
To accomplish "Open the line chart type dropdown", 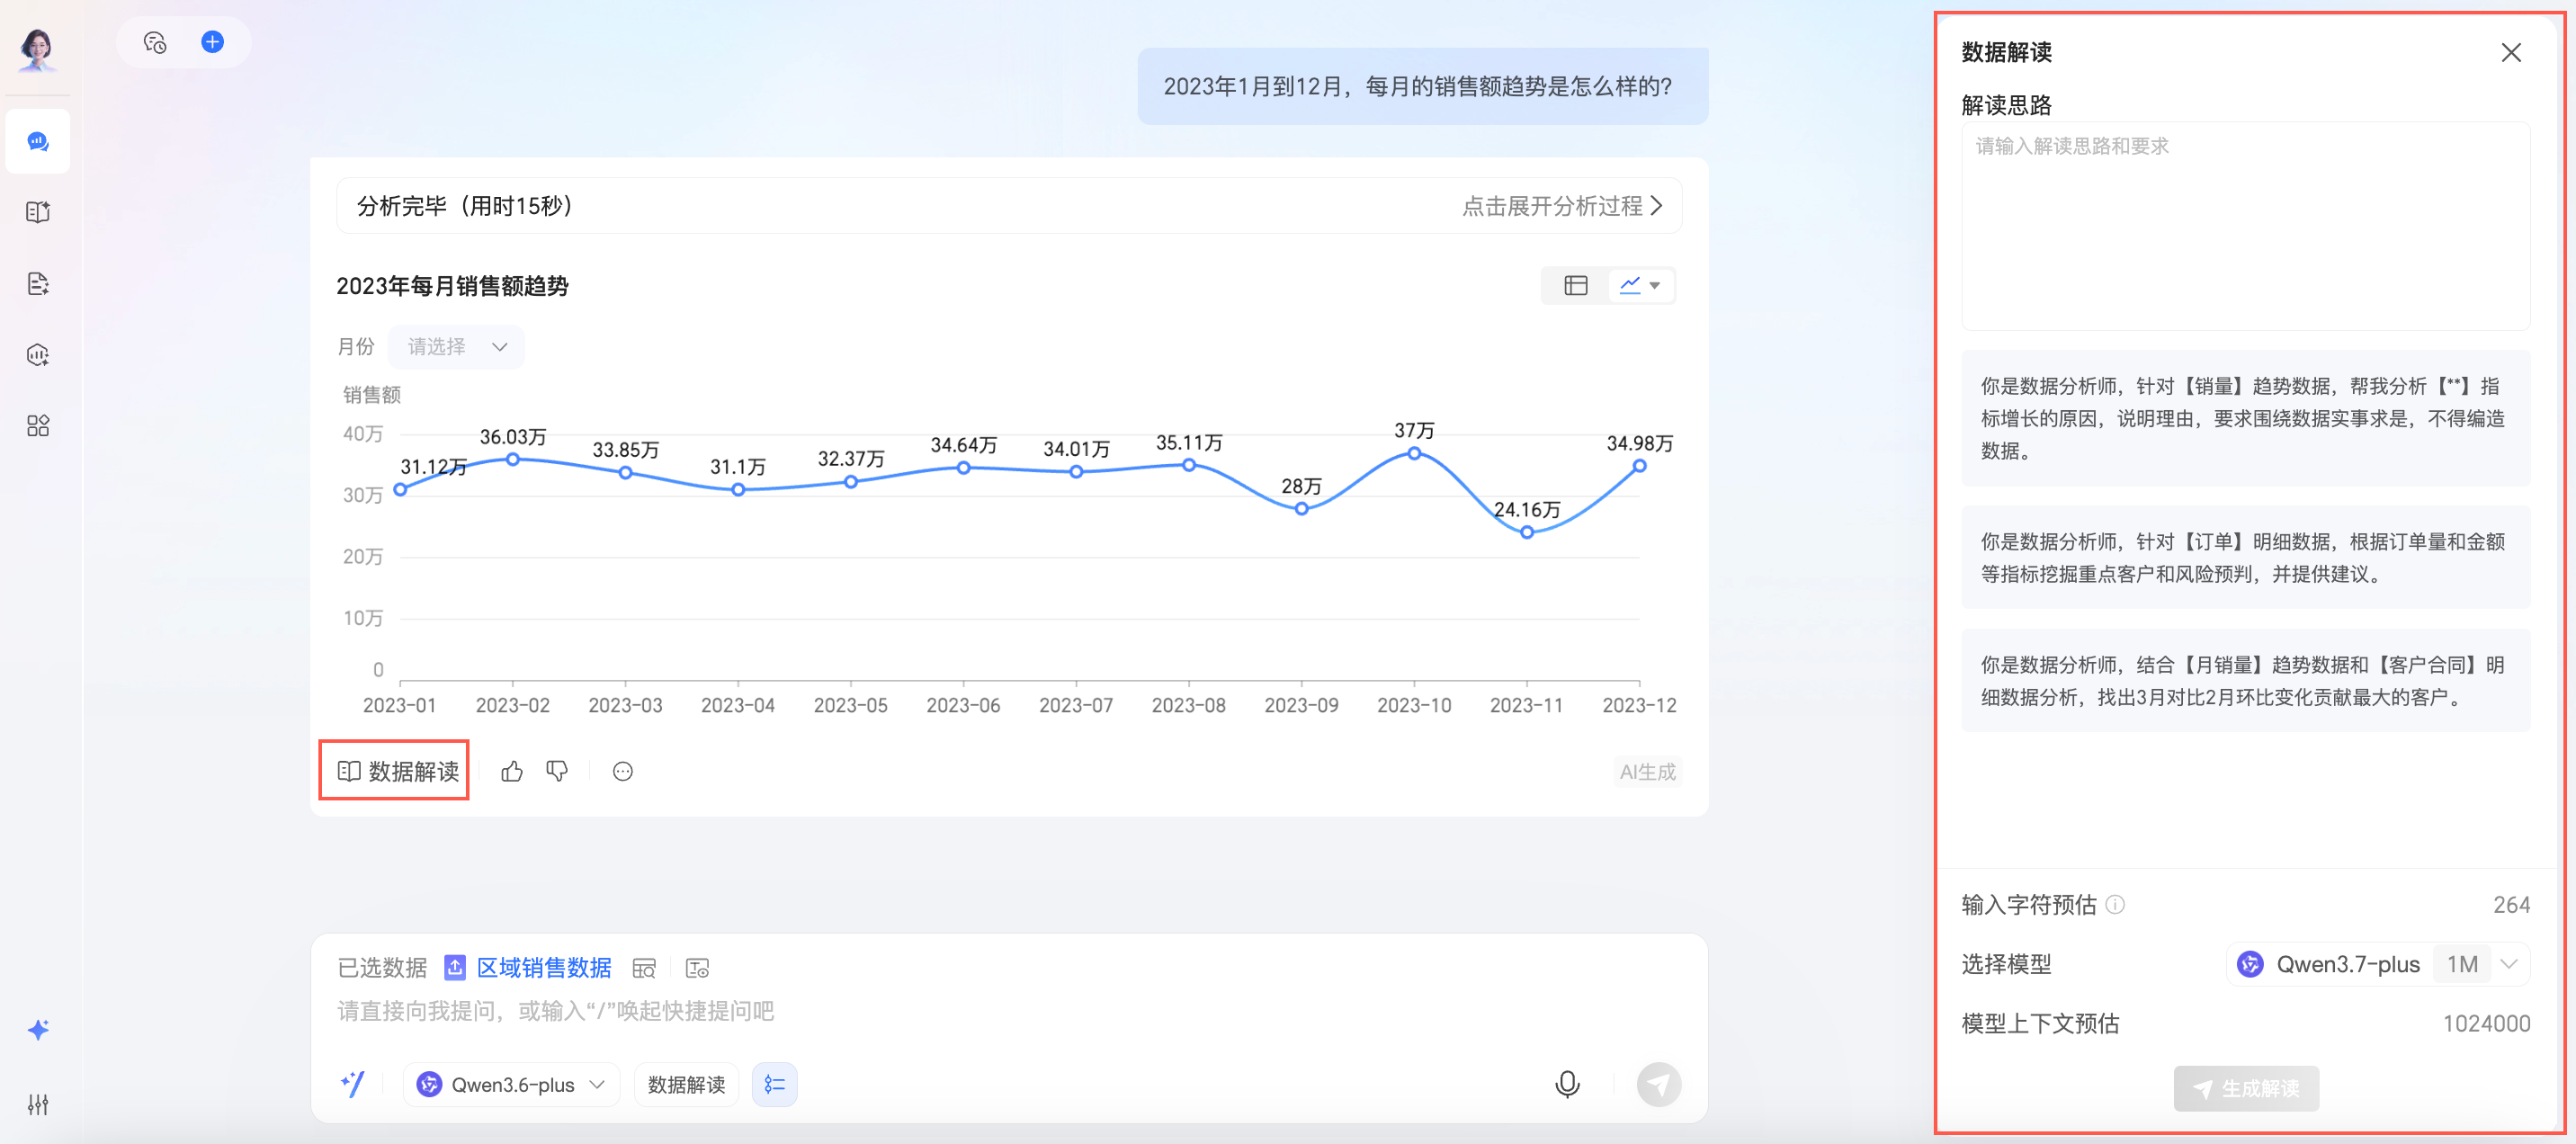I will [1641, 286].
